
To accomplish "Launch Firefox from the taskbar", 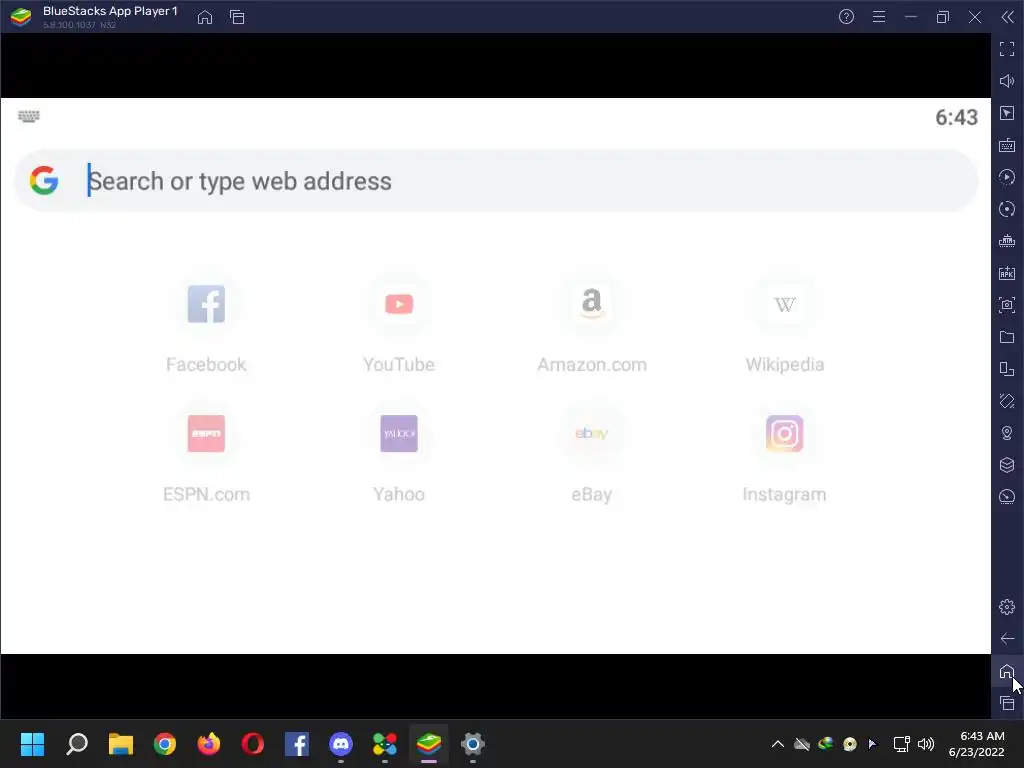I will pos(209,744).
